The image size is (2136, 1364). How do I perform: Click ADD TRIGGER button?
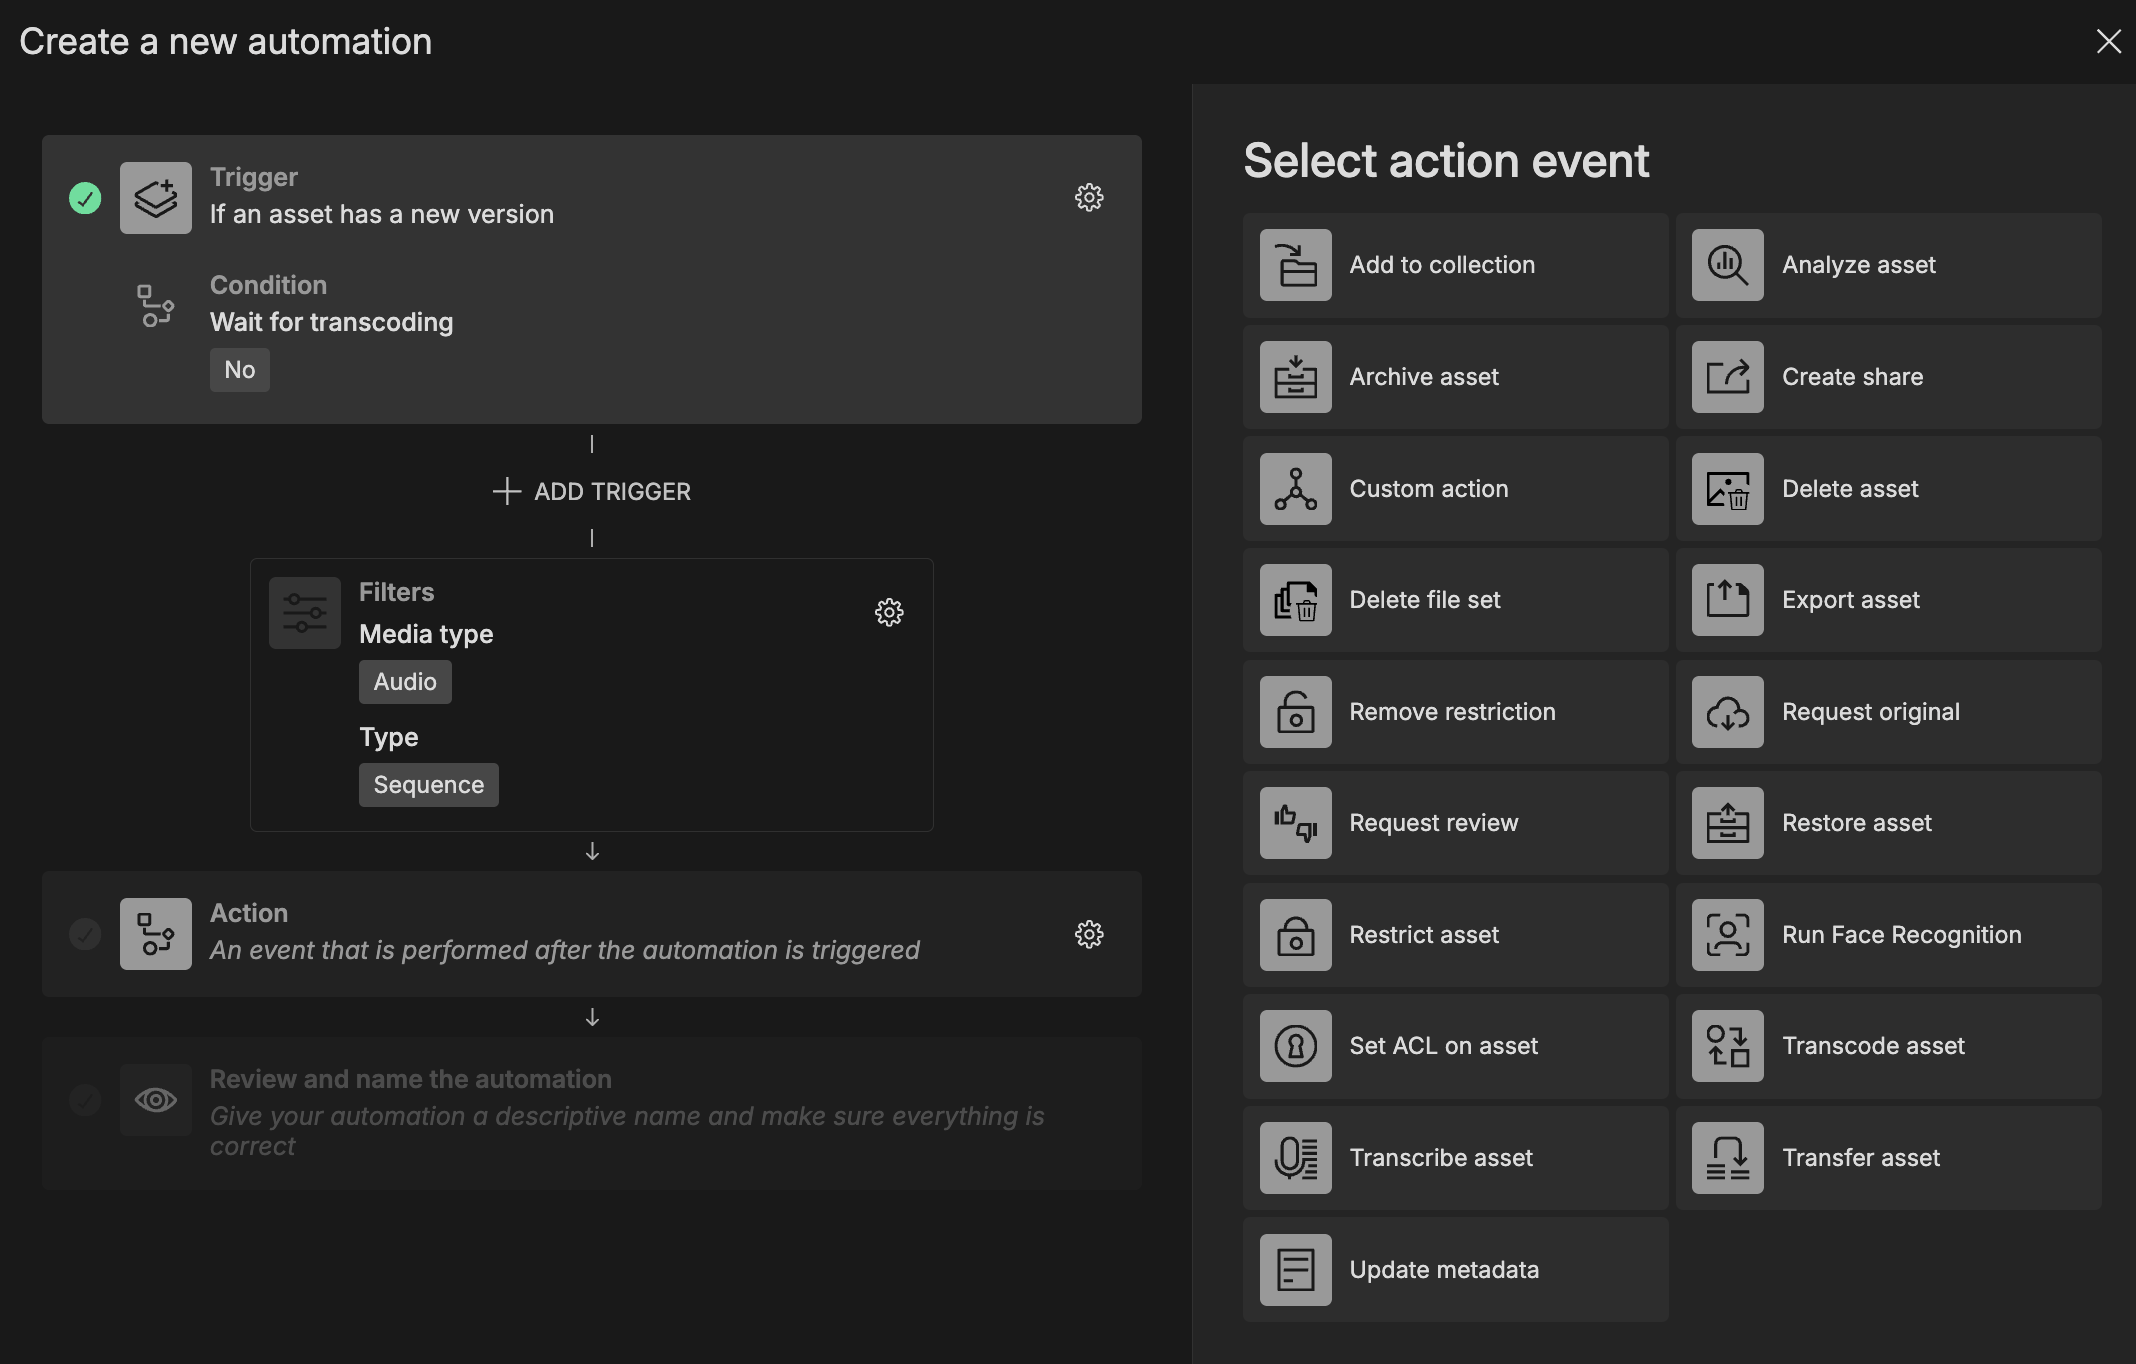coord(592,491)
